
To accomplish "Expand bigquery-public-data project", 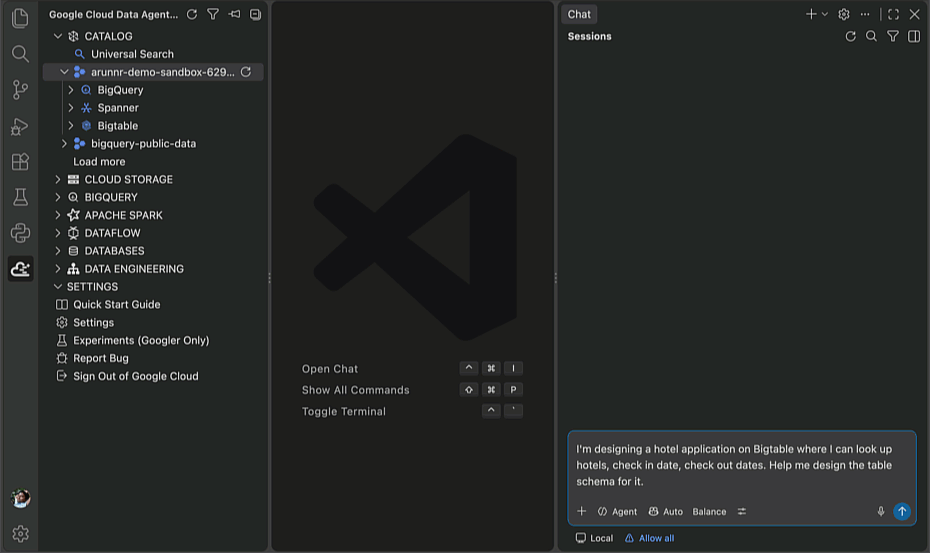I will (x=64, y=144).
